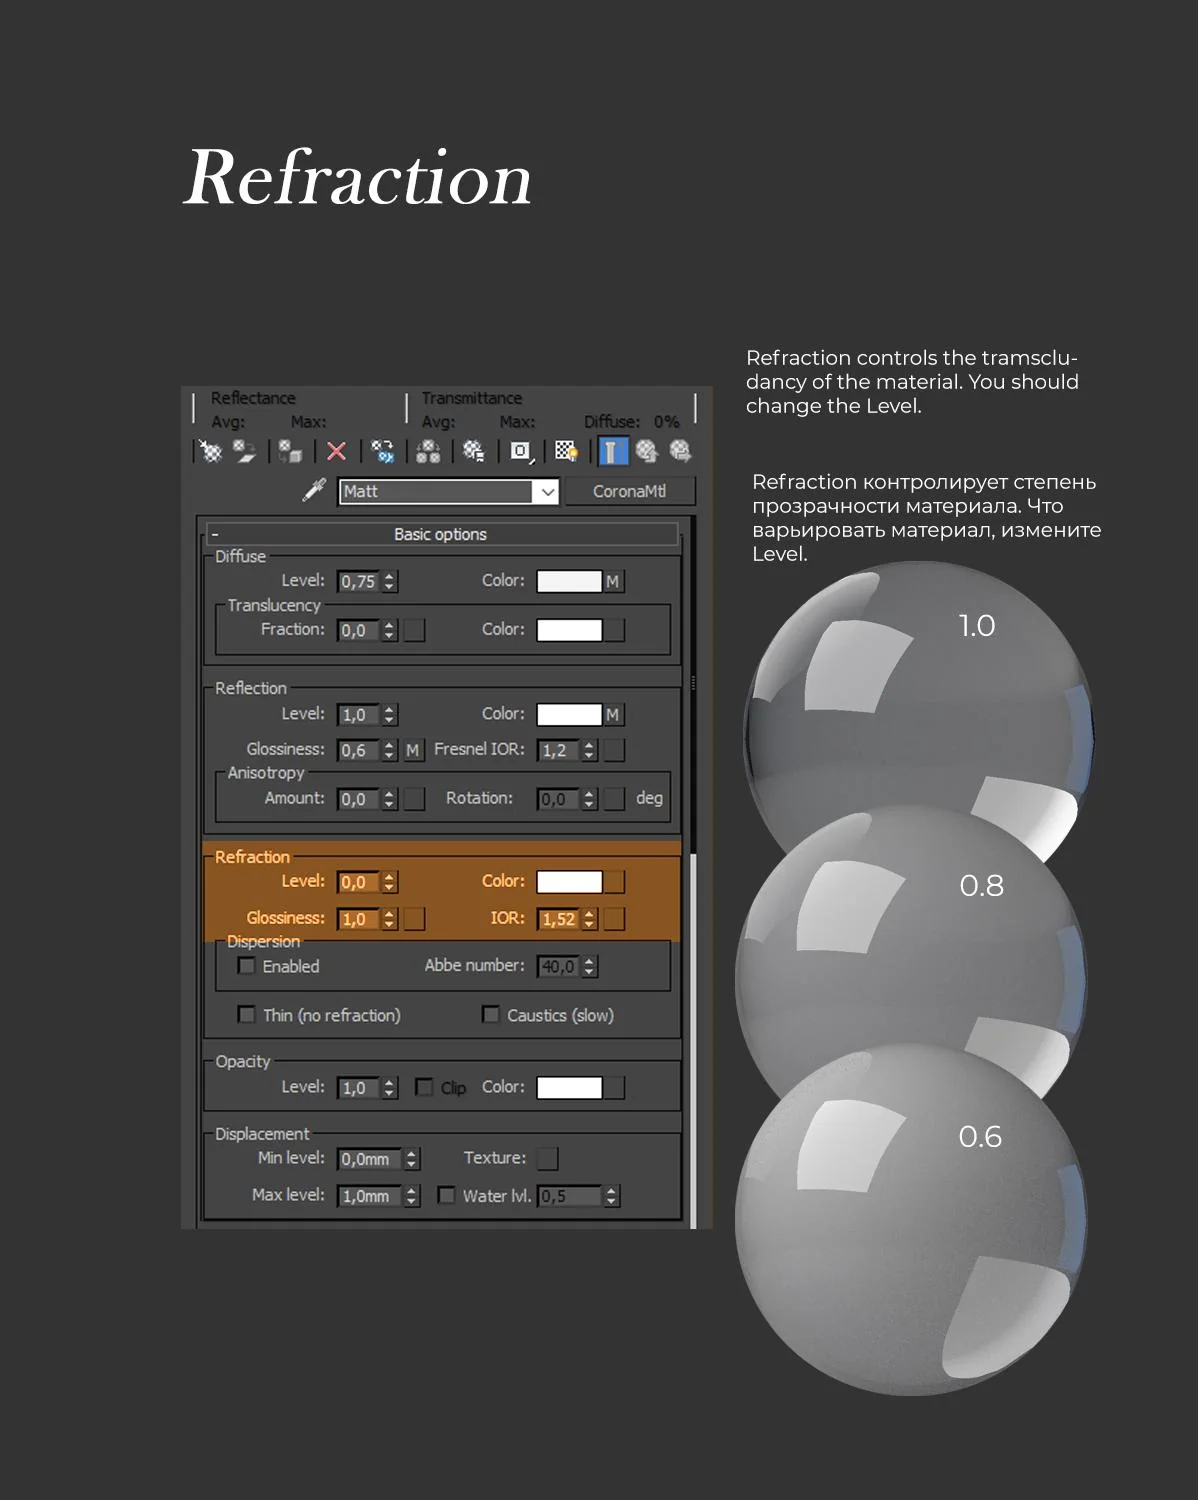Click the Refraction Level value field

(x=359, y=882)
